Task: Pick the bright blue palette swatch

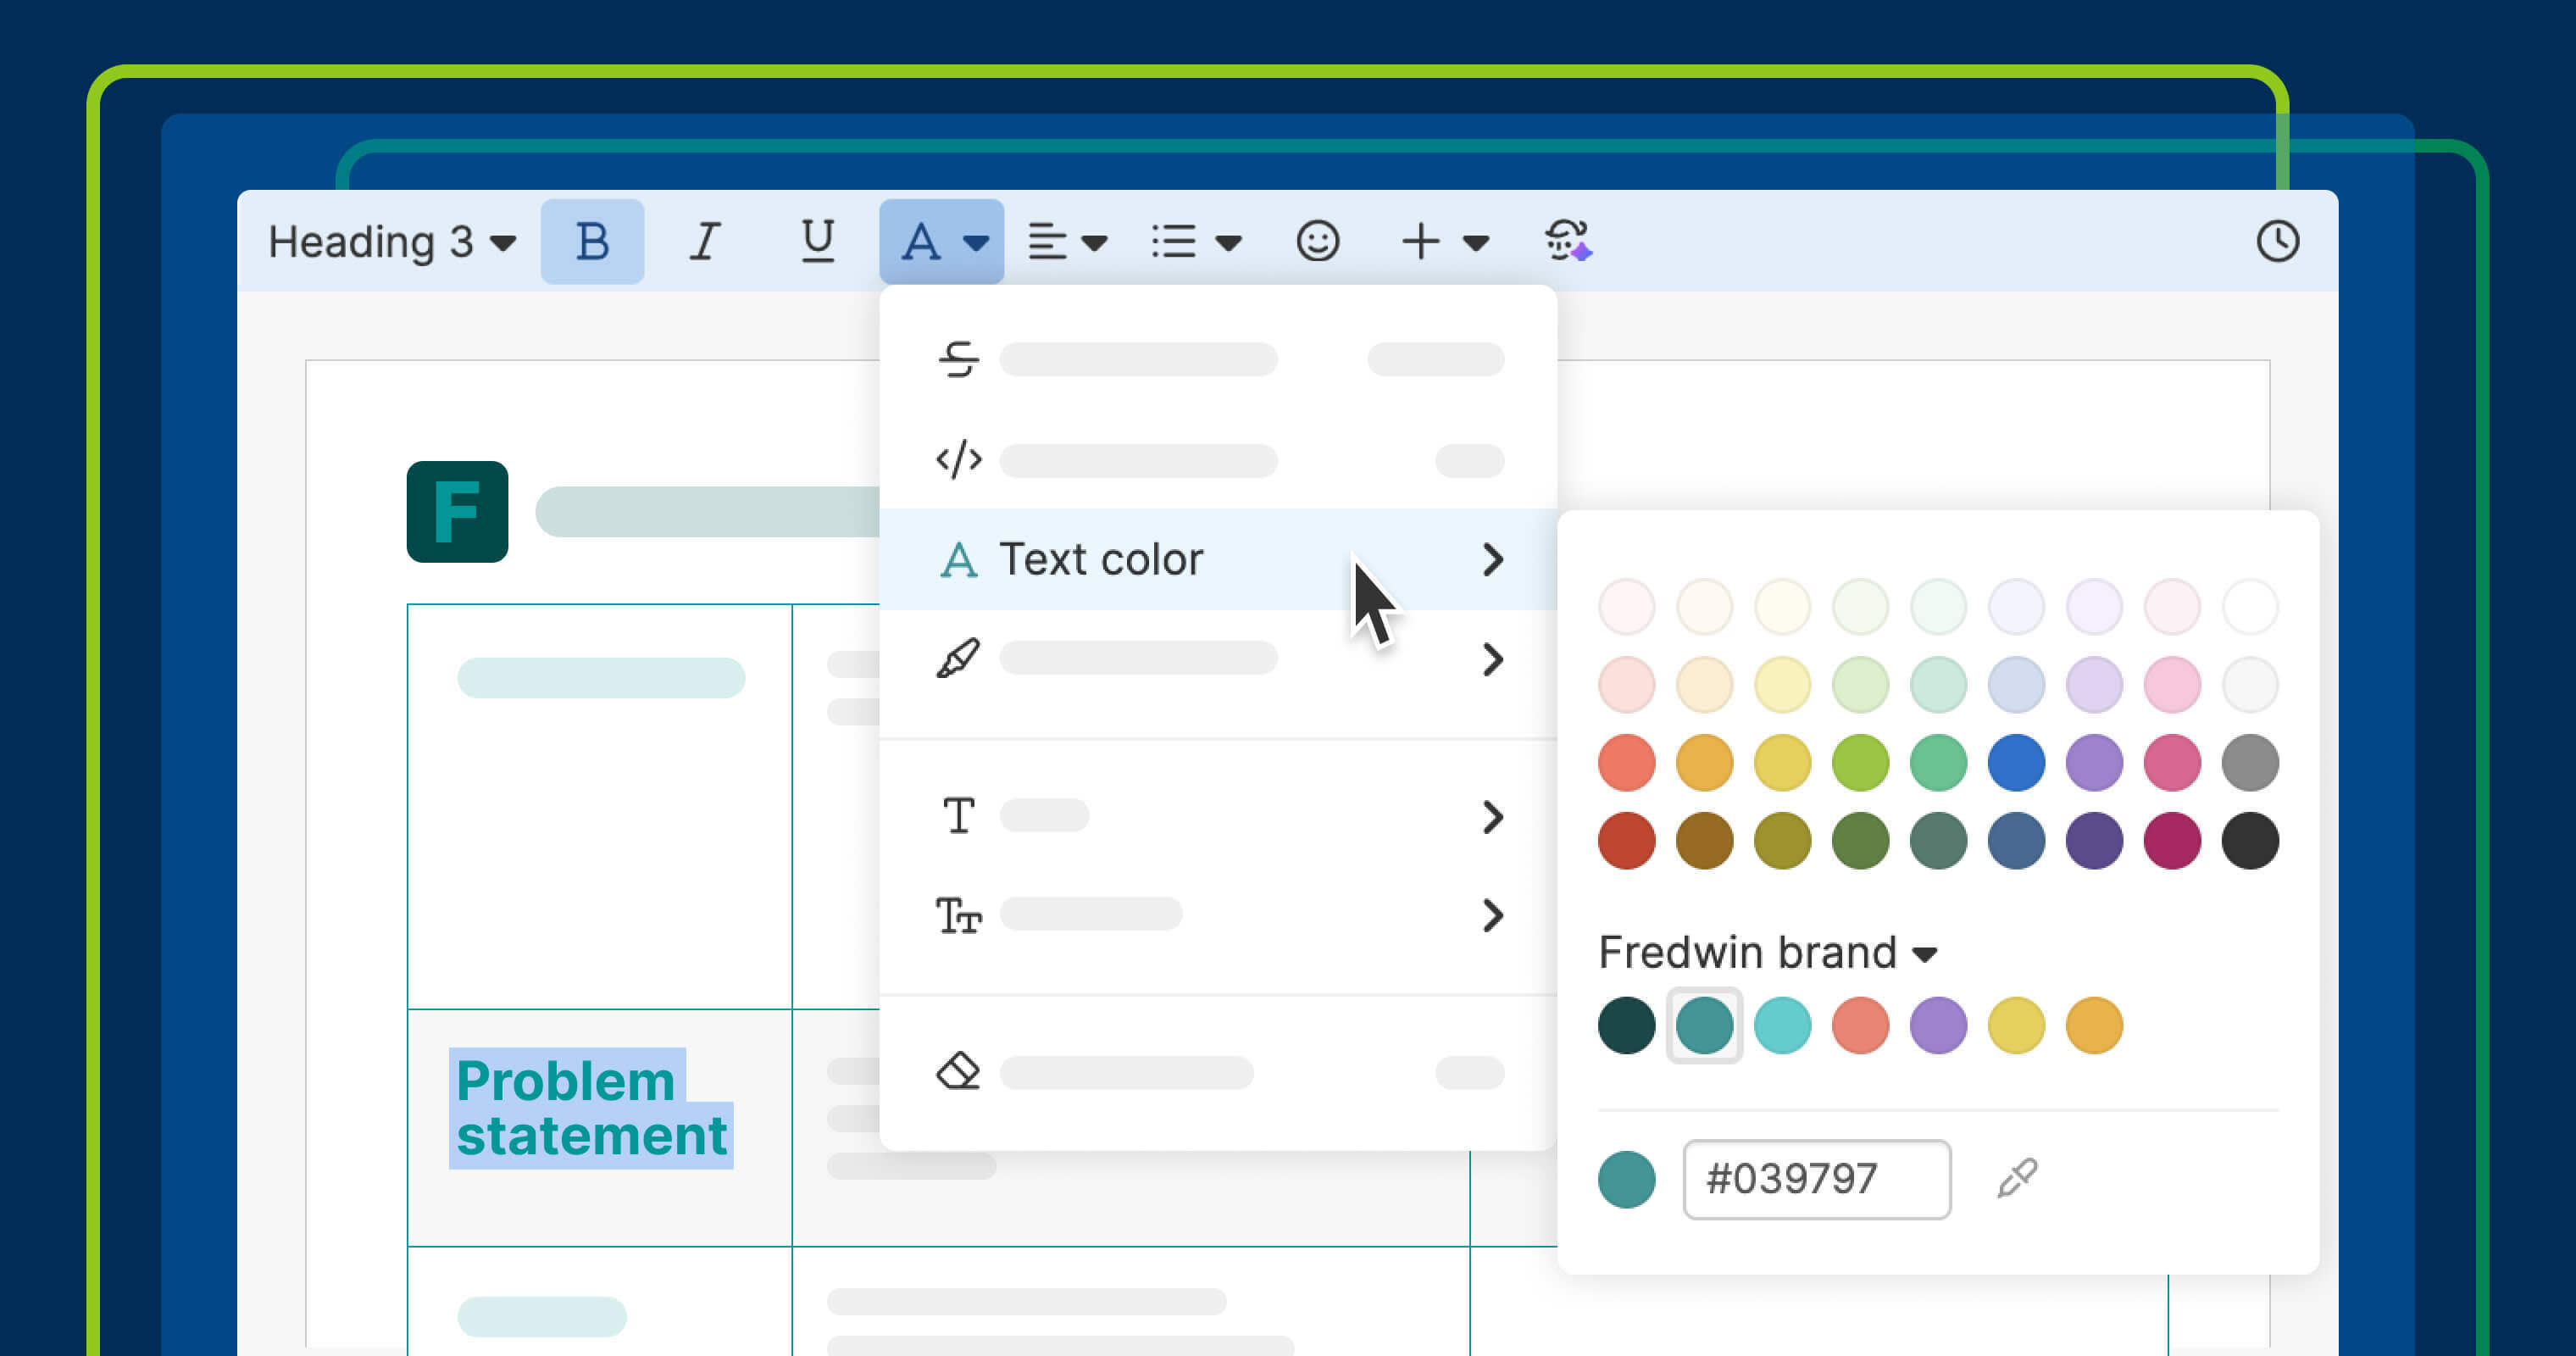Action: [2016, 762]
